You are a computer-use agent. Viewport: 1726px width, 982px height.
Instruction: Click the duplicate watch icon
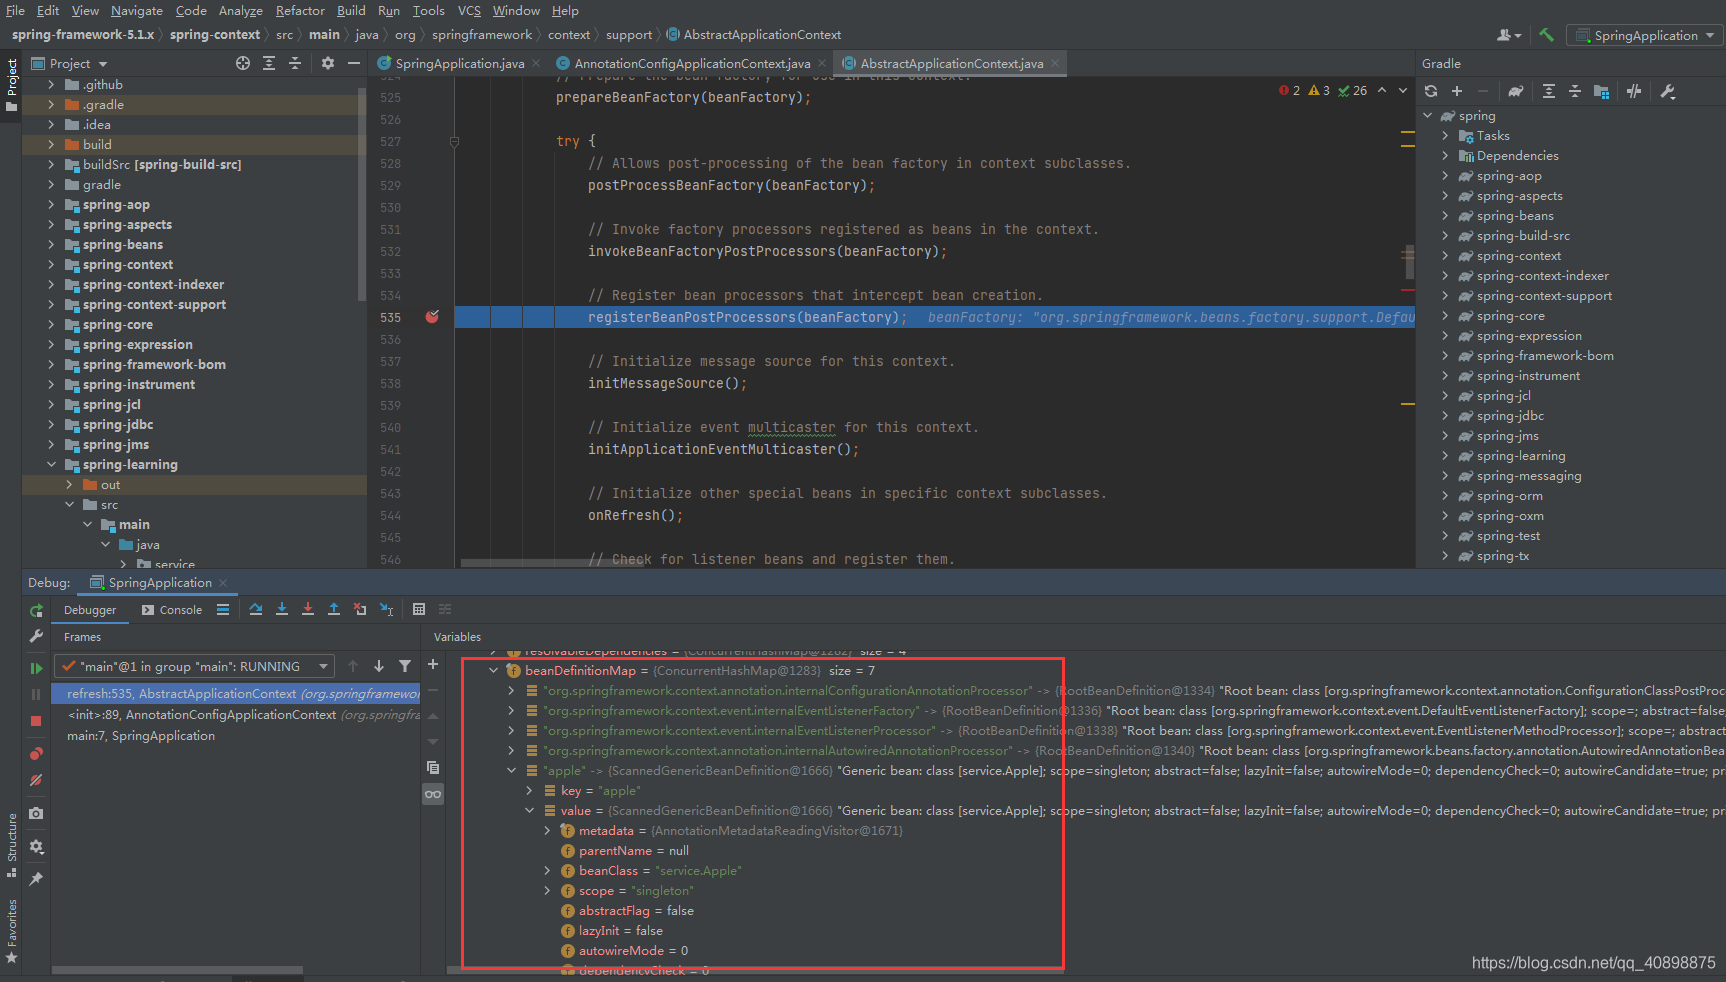coord(433,768)
